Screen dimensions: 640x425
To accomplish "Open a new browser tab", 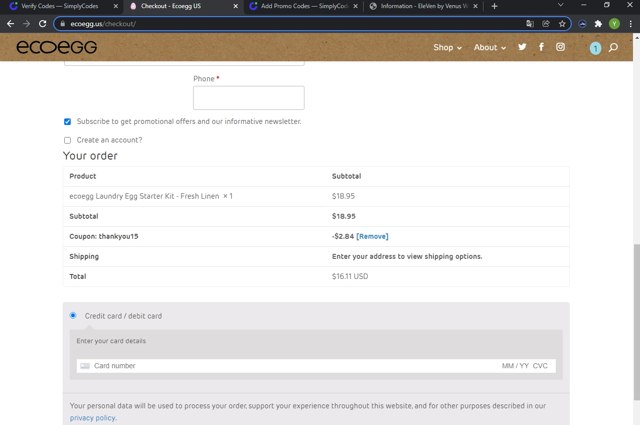I will (494, 6).
